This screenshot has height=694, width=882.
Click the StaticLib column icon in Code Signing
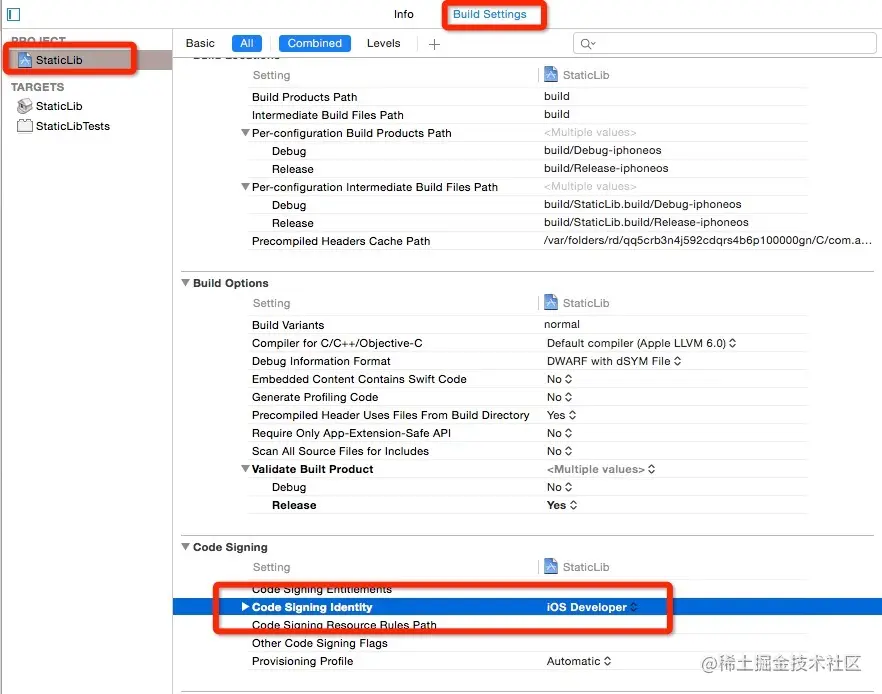coord(551,566)
